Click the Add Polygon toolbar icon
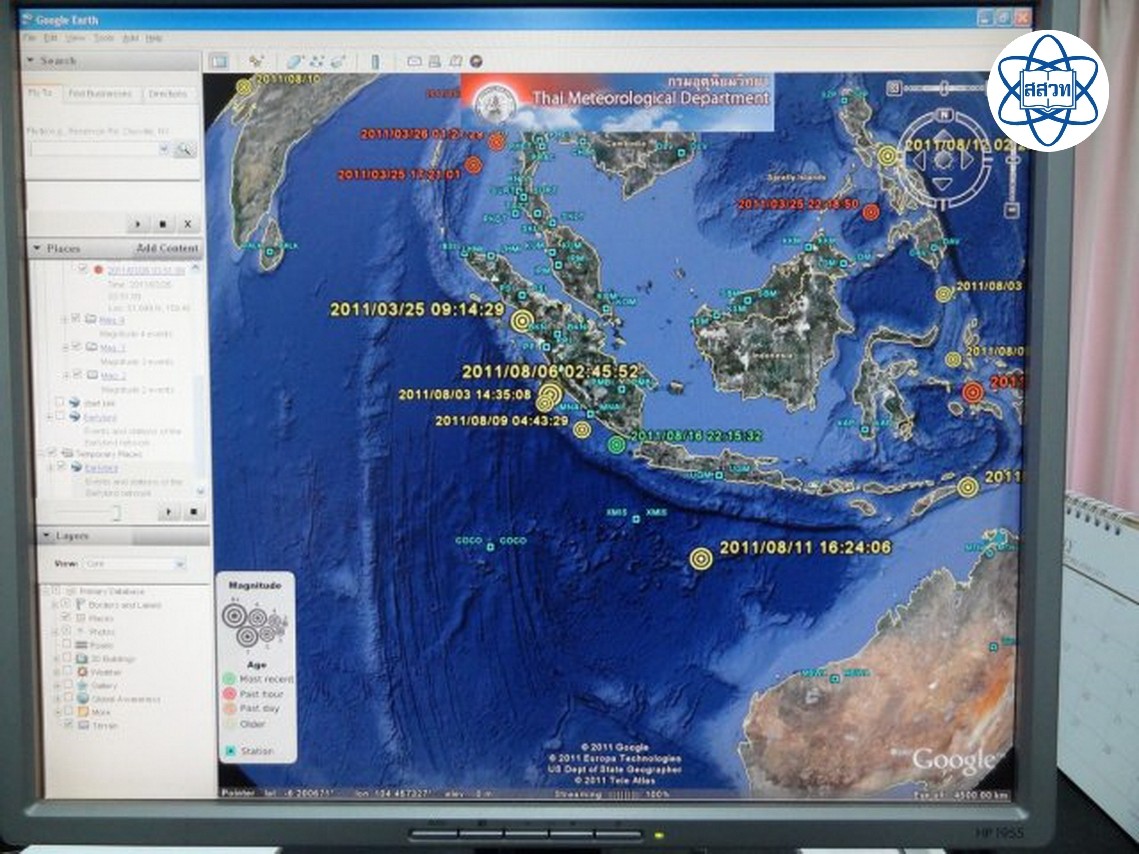This screenshot has height=854, width=1139. (x=296, y=61)
